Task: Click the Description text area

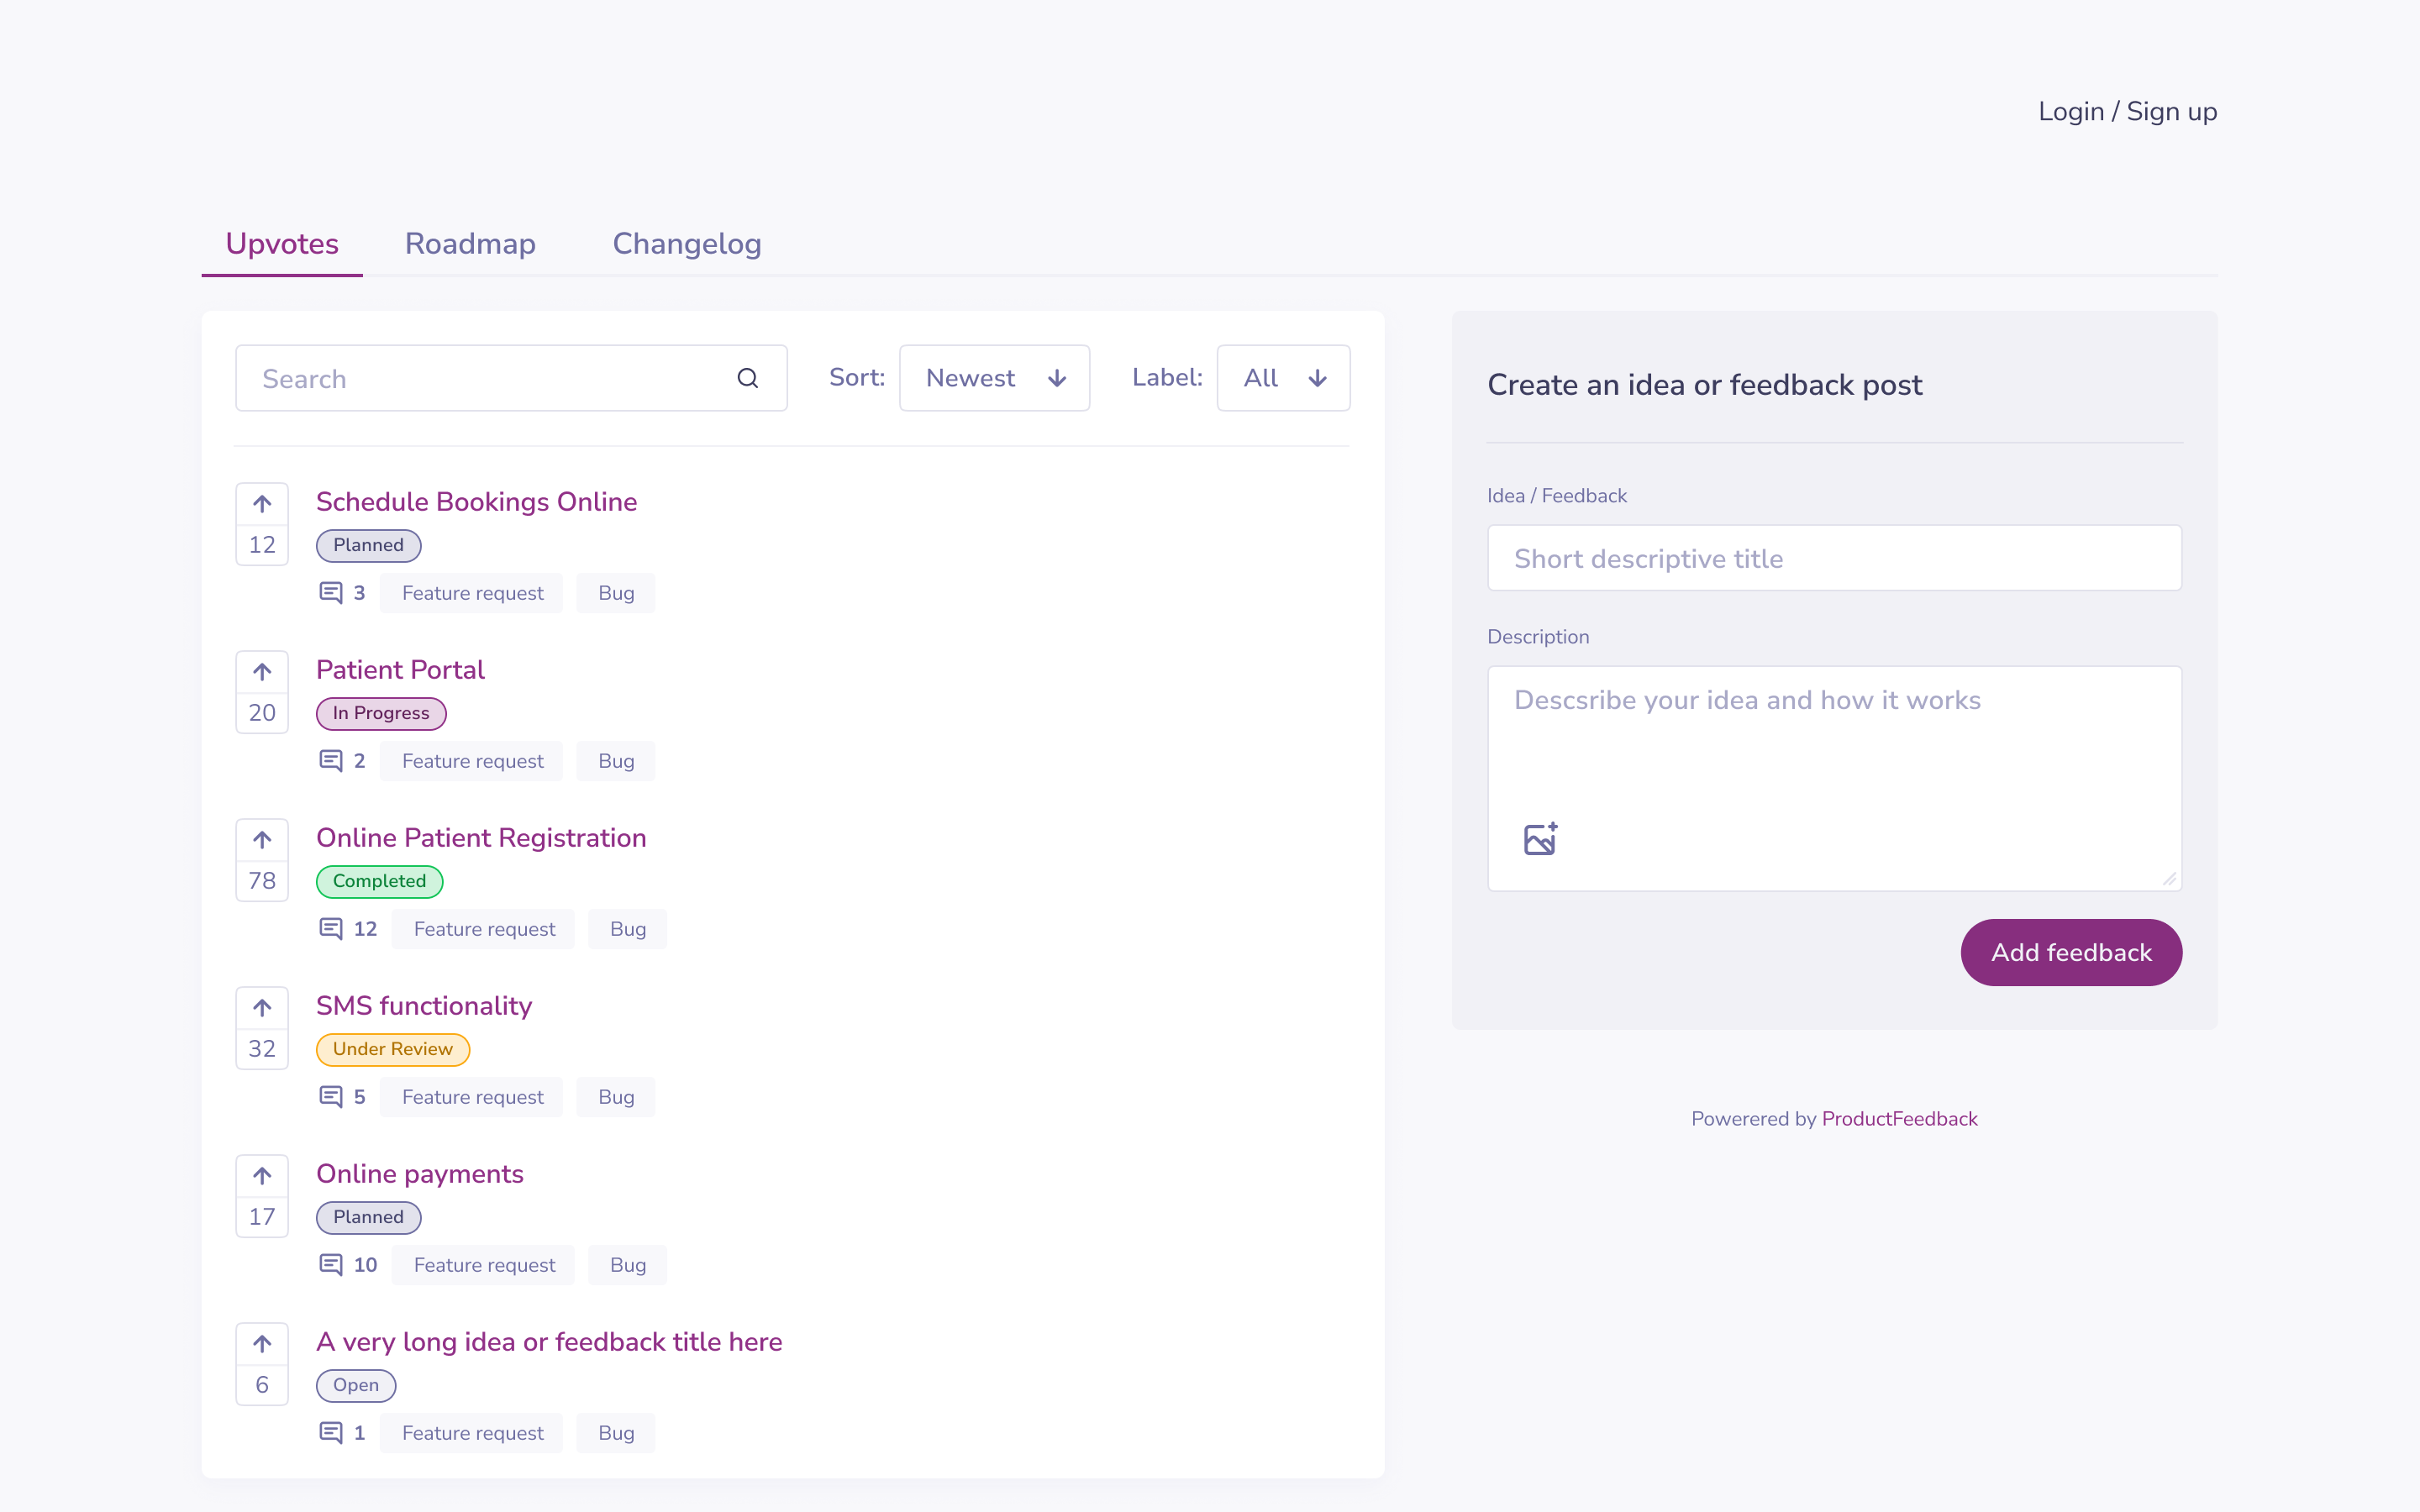Action: pyautogui.click(x=1834, y=778)
